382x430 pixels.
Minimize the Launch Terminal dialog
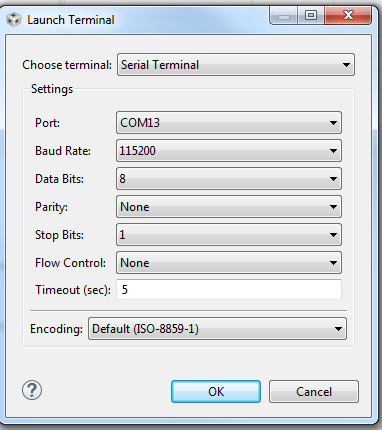pyautogui.click(x=284, y=16)
